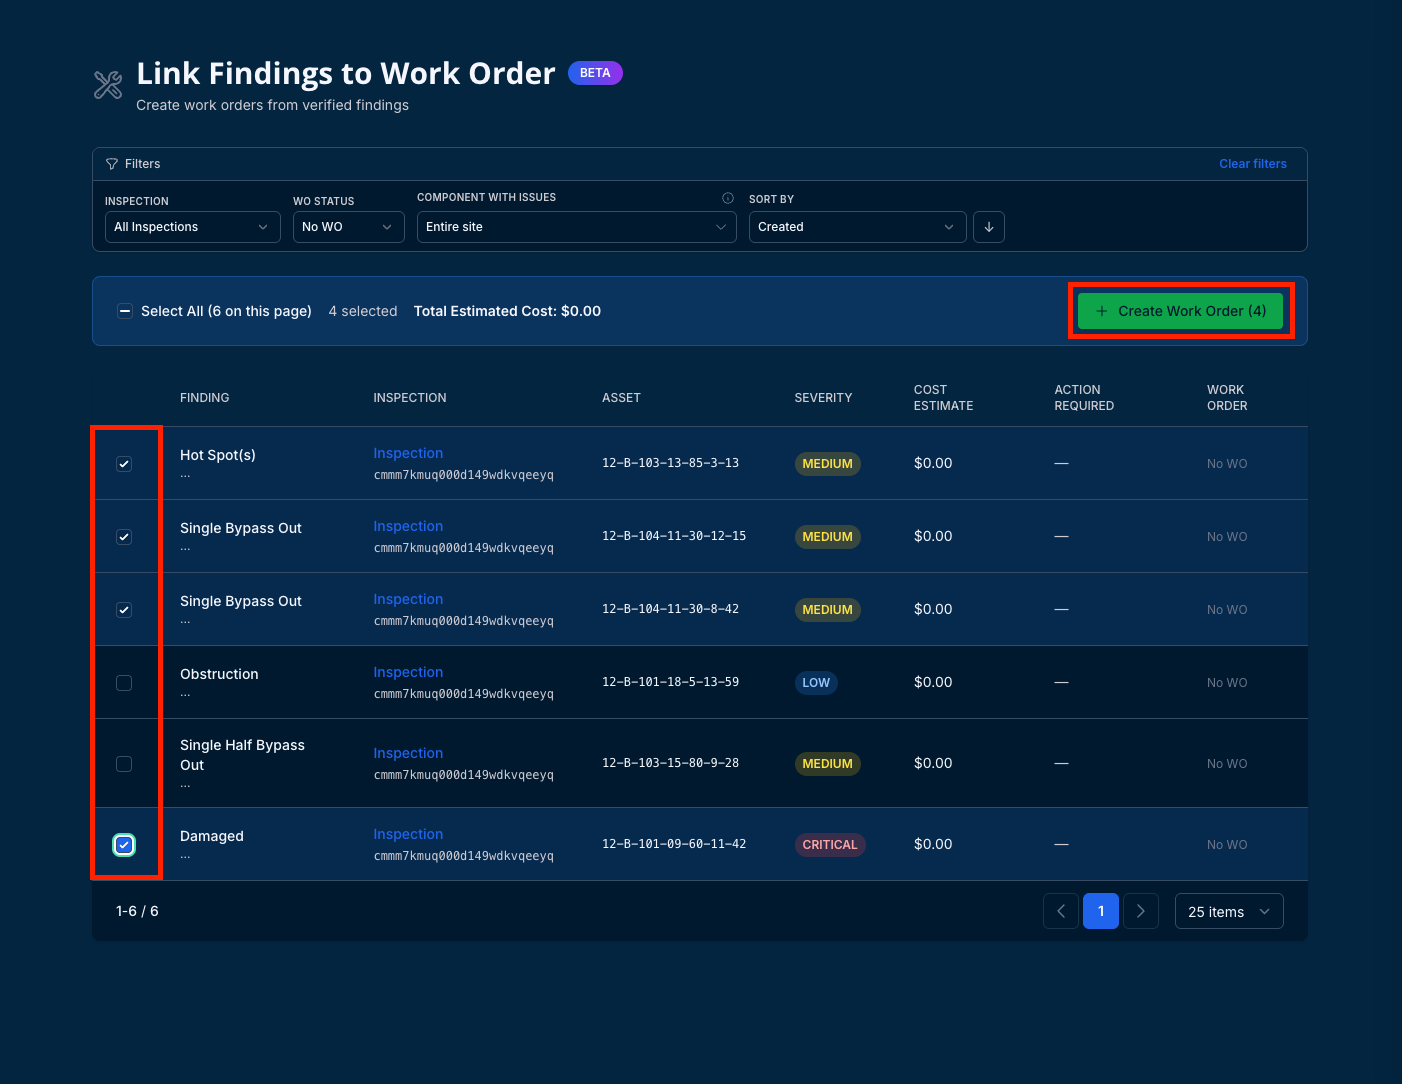The image size is (1402, 1084).
Task: Click Create Work Order (4) button
Action: click(1180, 311)
